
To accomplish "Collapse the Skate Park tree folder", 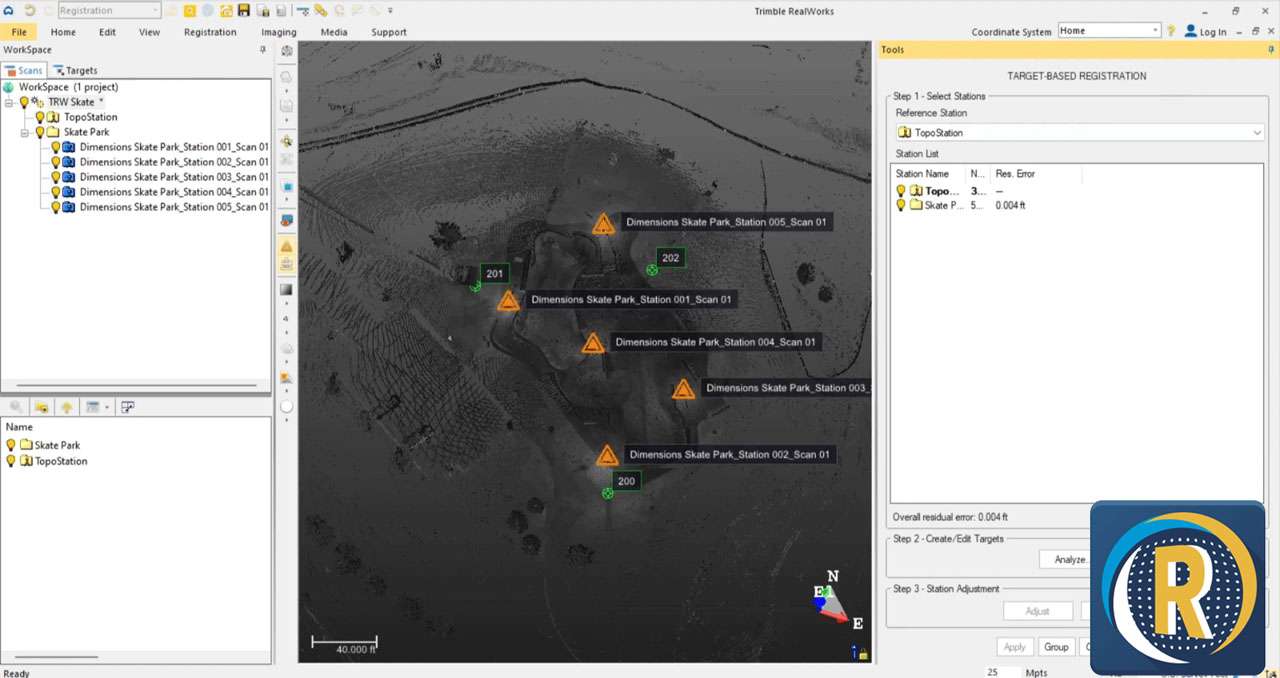I will click(x=24, y=132).
